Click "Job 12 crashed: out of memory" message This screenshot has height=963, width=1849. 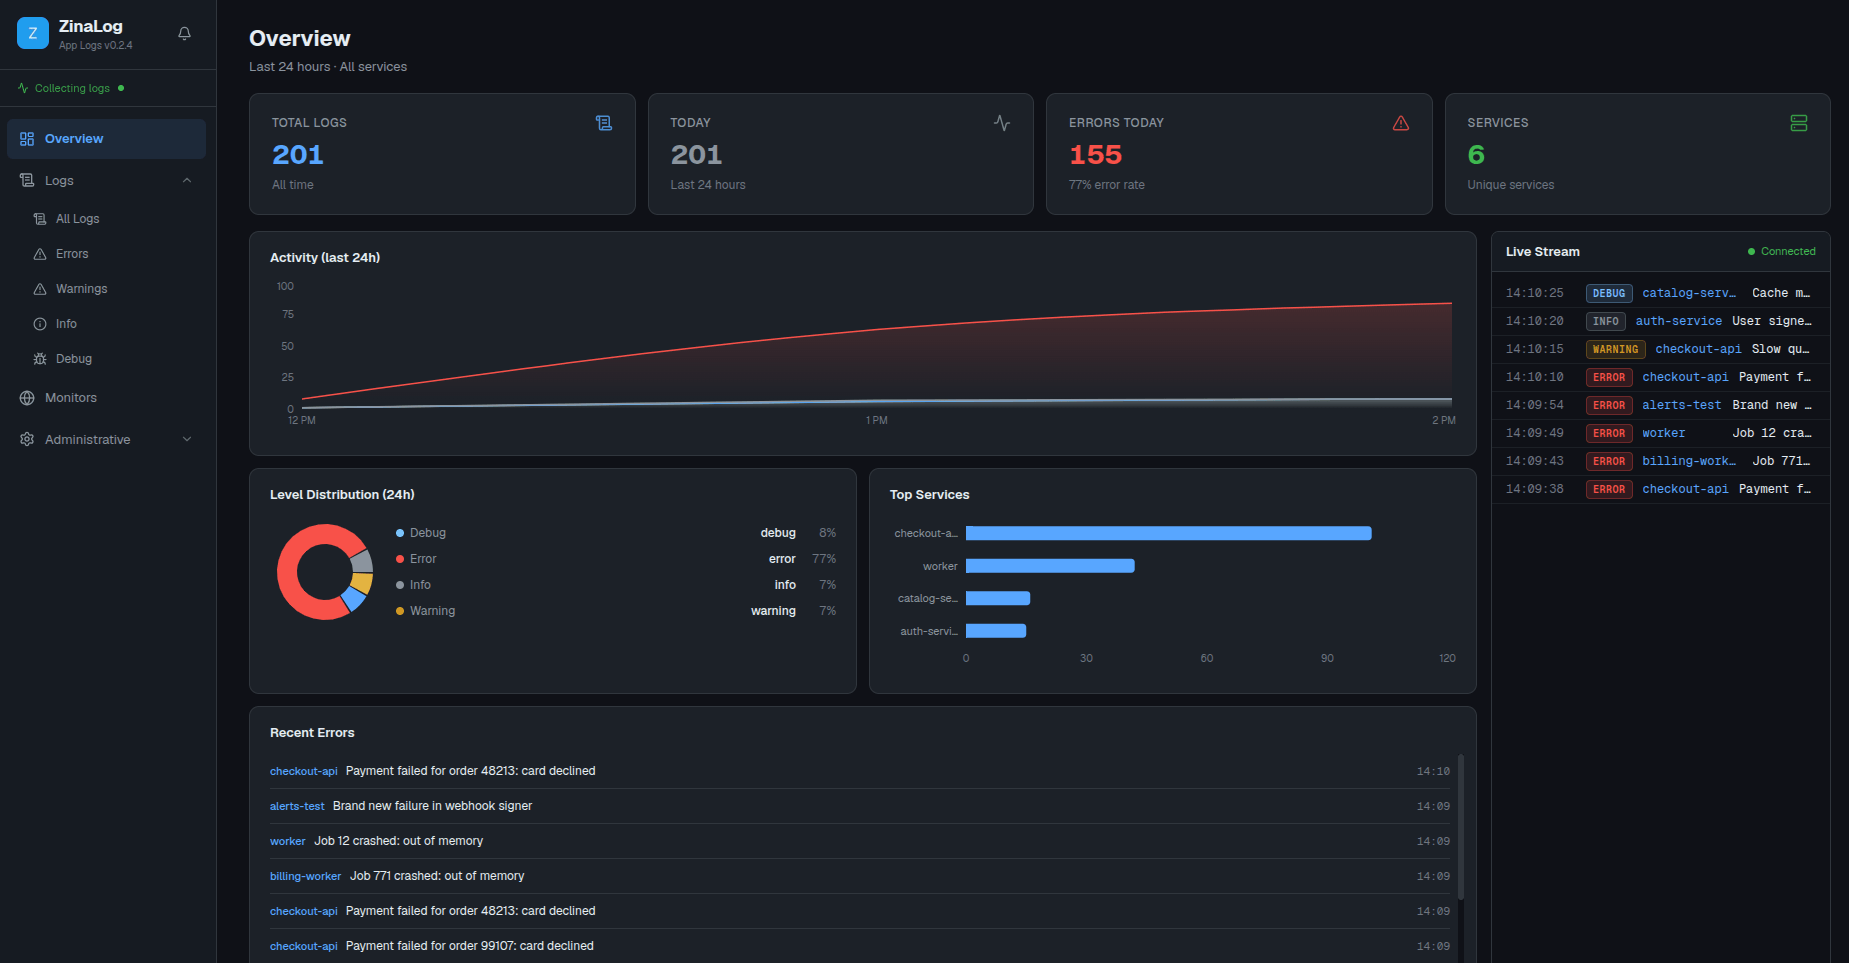tap(399, 841)
